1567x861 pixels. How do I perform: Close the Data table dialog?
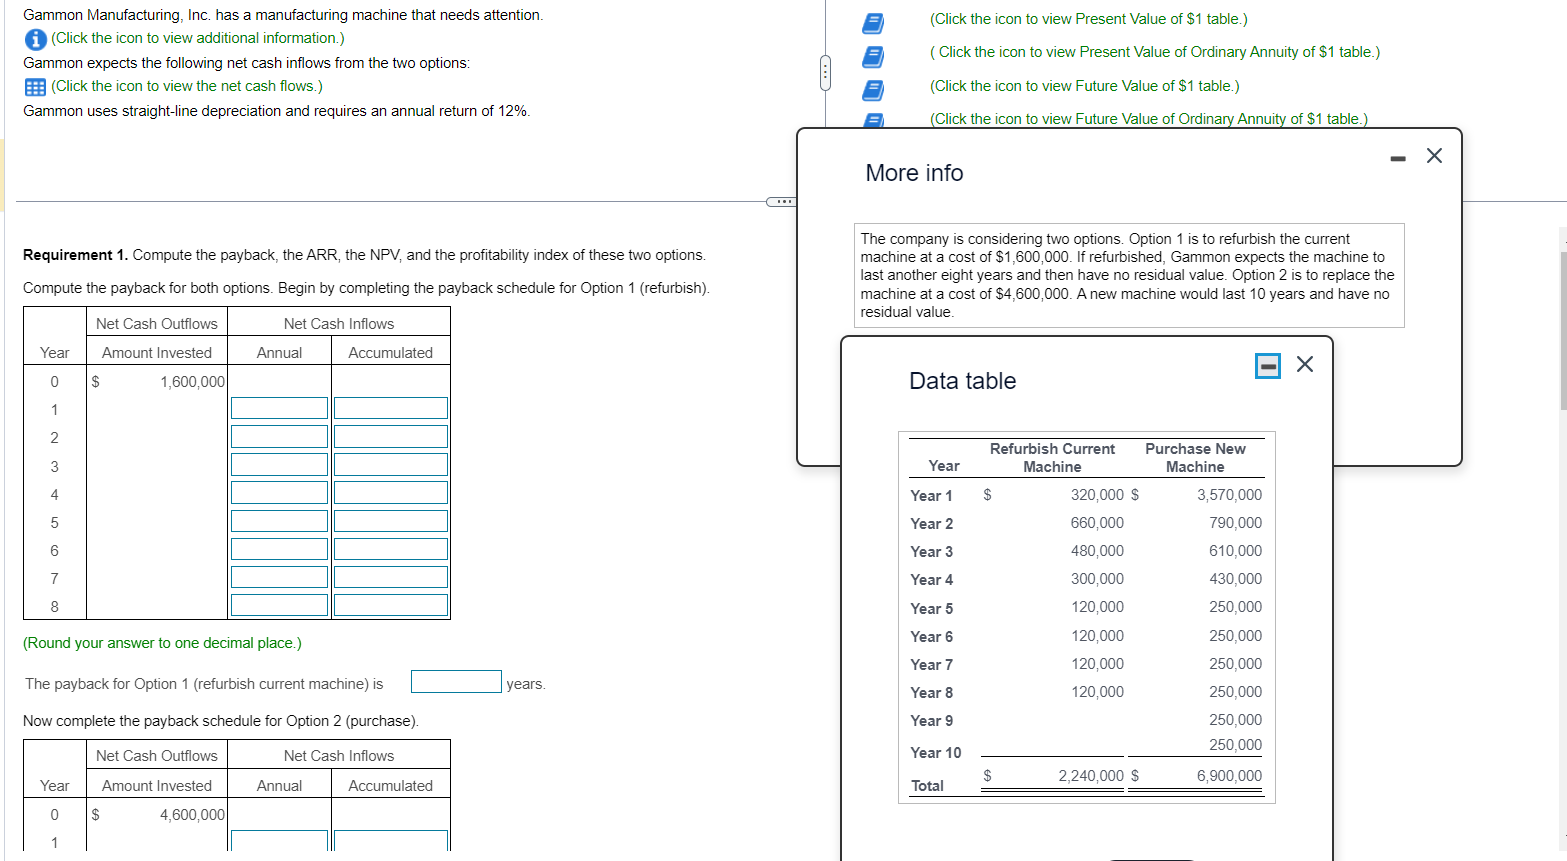pos(1305,364)
